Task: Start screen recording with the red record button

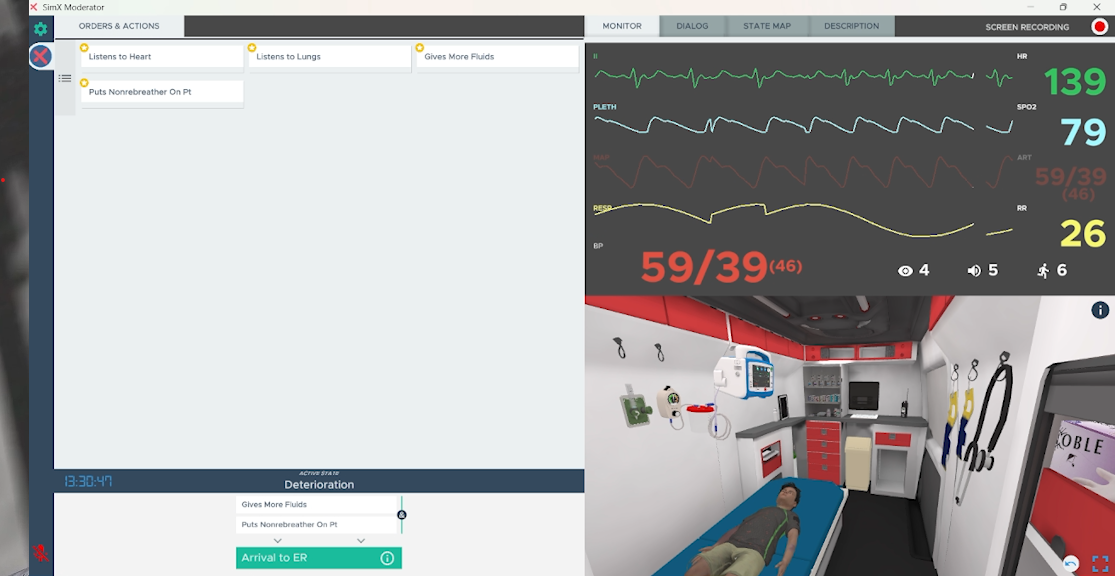Action: (x=1099, y=27)
